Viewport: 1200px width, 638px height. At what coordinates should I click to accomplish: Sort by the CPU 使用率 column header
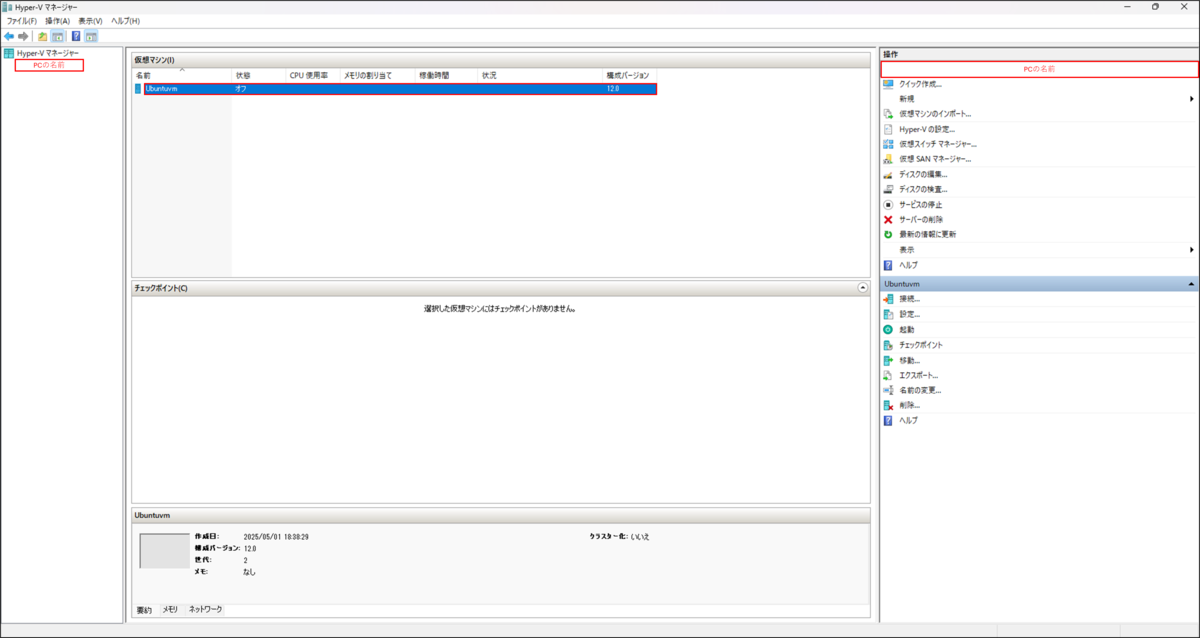(313, 75)
